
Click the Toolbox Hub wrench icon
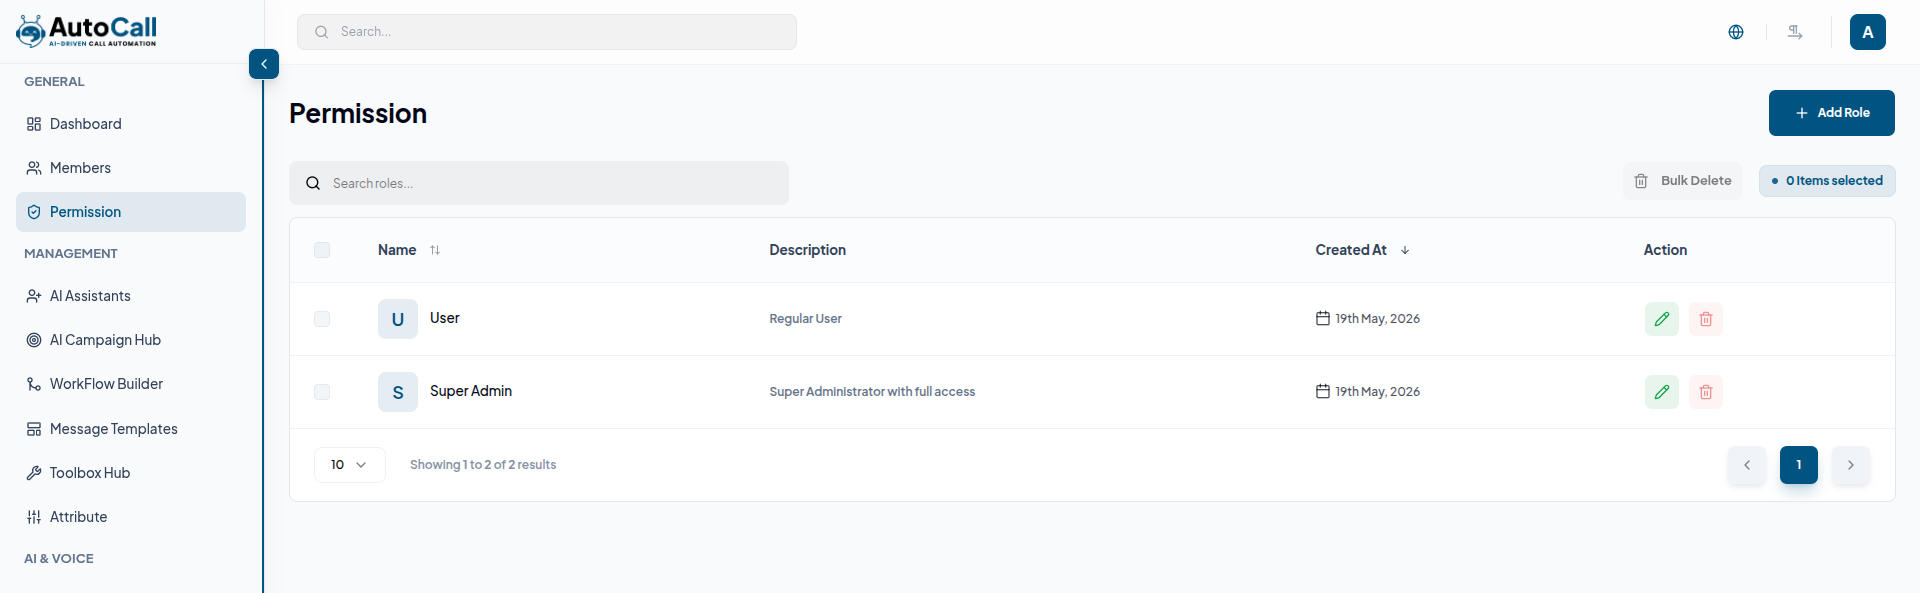pyautogui.click(x=34, y=473)
